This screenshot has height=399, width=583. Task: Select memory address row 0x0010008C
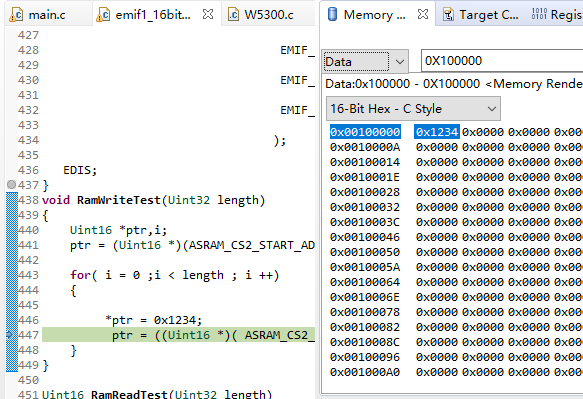pyautogui.click(x=365, y=342)
